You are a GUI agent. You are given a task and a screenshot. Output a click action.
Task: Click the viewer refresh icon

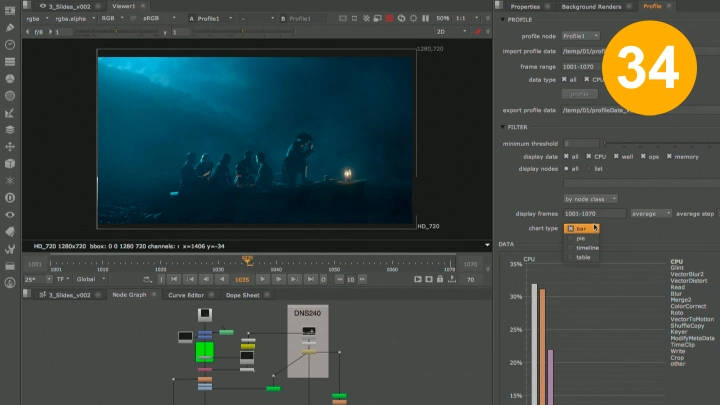(401, 18)
